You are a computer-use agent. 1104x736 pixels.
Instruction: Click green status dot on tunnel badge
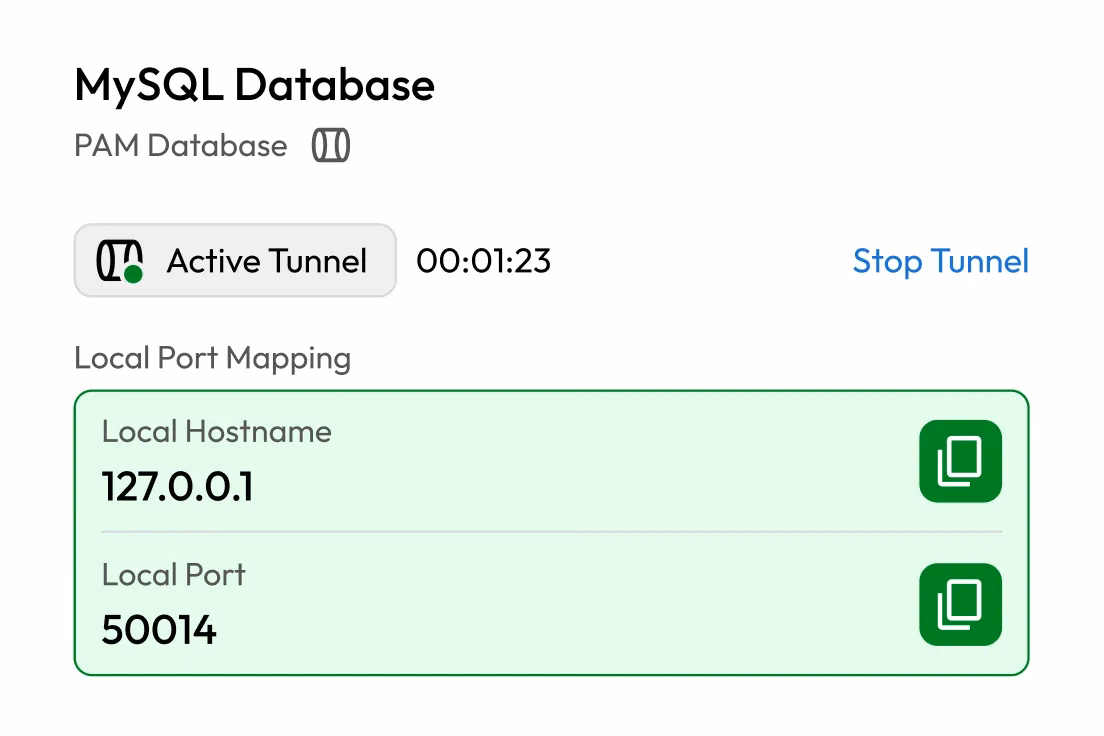coord(133,273)
